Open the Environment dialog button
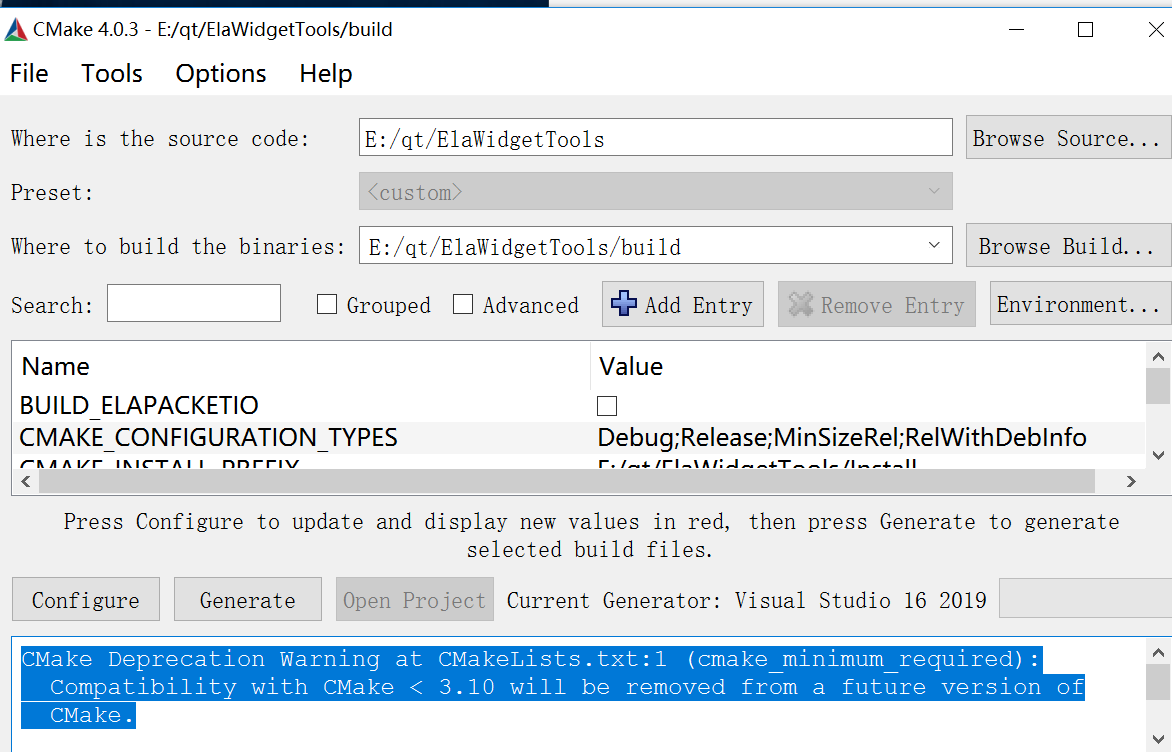This screenshot has height=752, width=1172. (x=1080, y=304)
